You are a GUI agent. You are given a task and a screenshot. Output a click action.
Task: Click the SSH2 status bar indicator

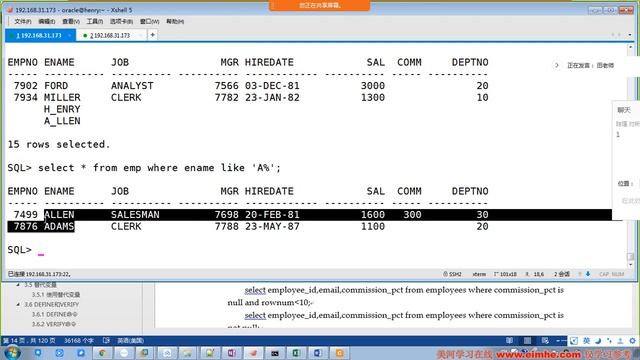click(452, 274)
